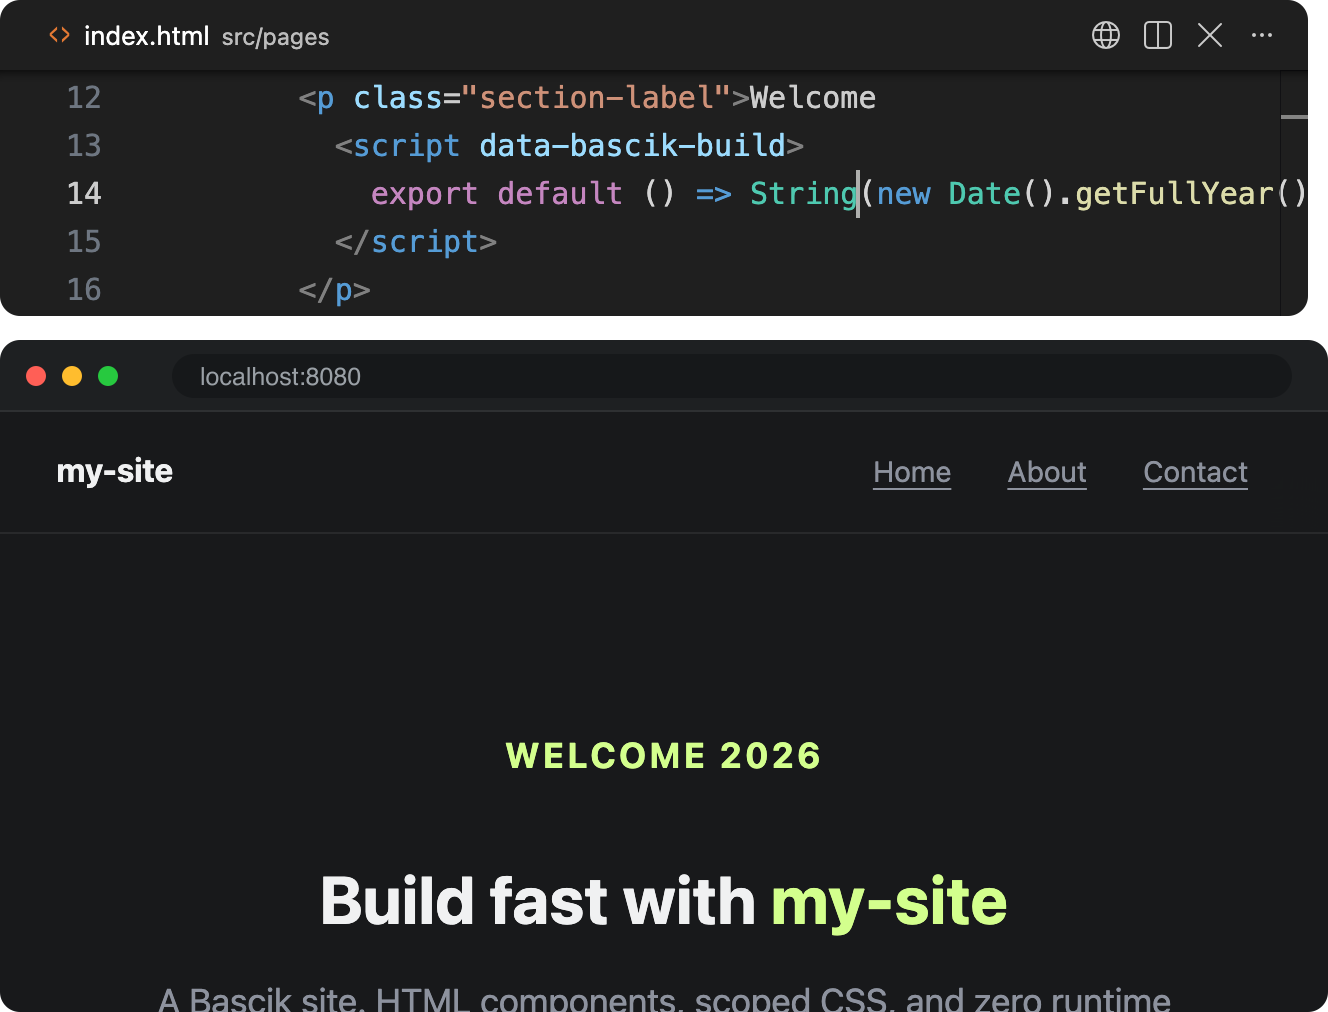The height and width of the screenshot is (1012, 1328).
Task: Open the more actions ellipsis menu
Action: pos(1262,35)
